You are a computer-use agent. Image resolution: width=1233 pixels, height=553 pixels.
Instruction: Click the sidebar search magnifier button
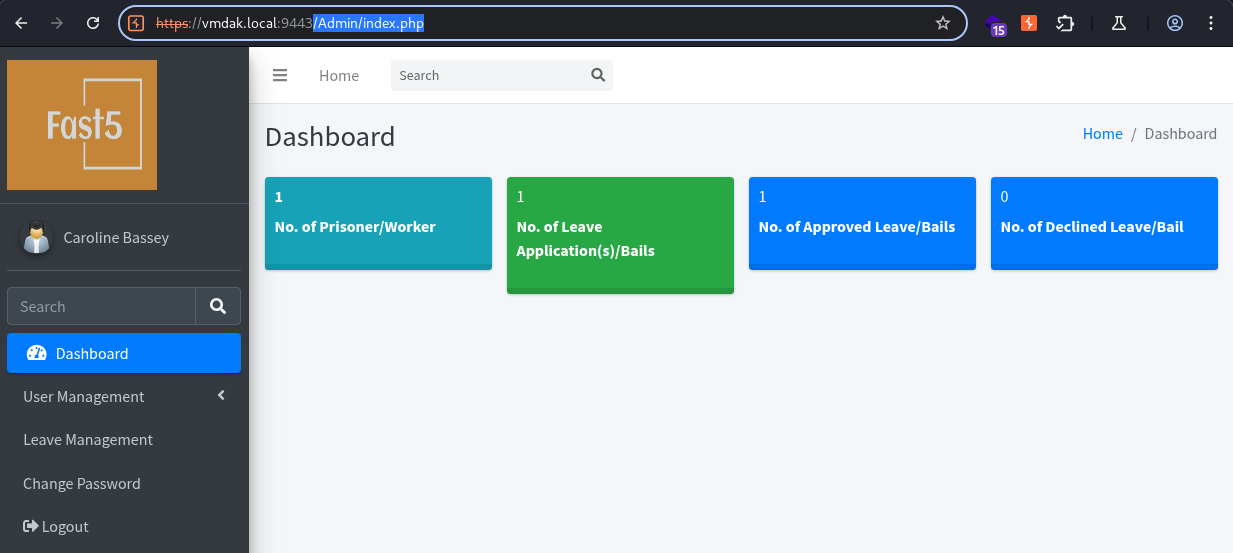(218, 306)
